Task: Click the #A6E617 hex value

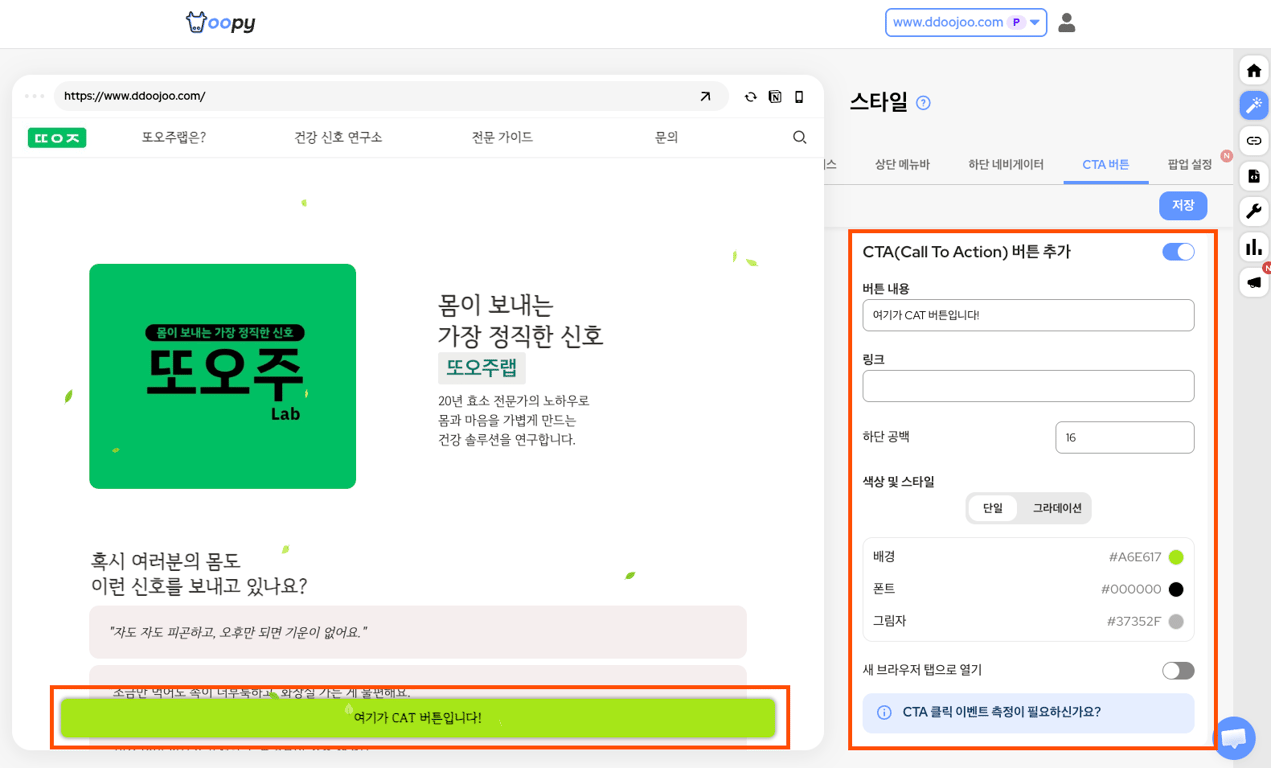Action: click(x=1134, y=557)
